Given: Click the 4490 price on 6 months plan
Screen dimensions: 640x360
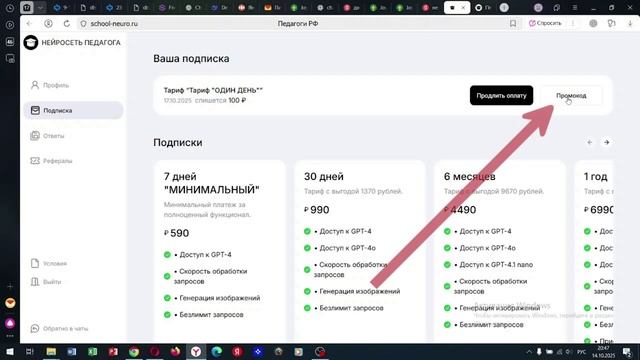Looking at the screenshot, I should coord(460,210).
